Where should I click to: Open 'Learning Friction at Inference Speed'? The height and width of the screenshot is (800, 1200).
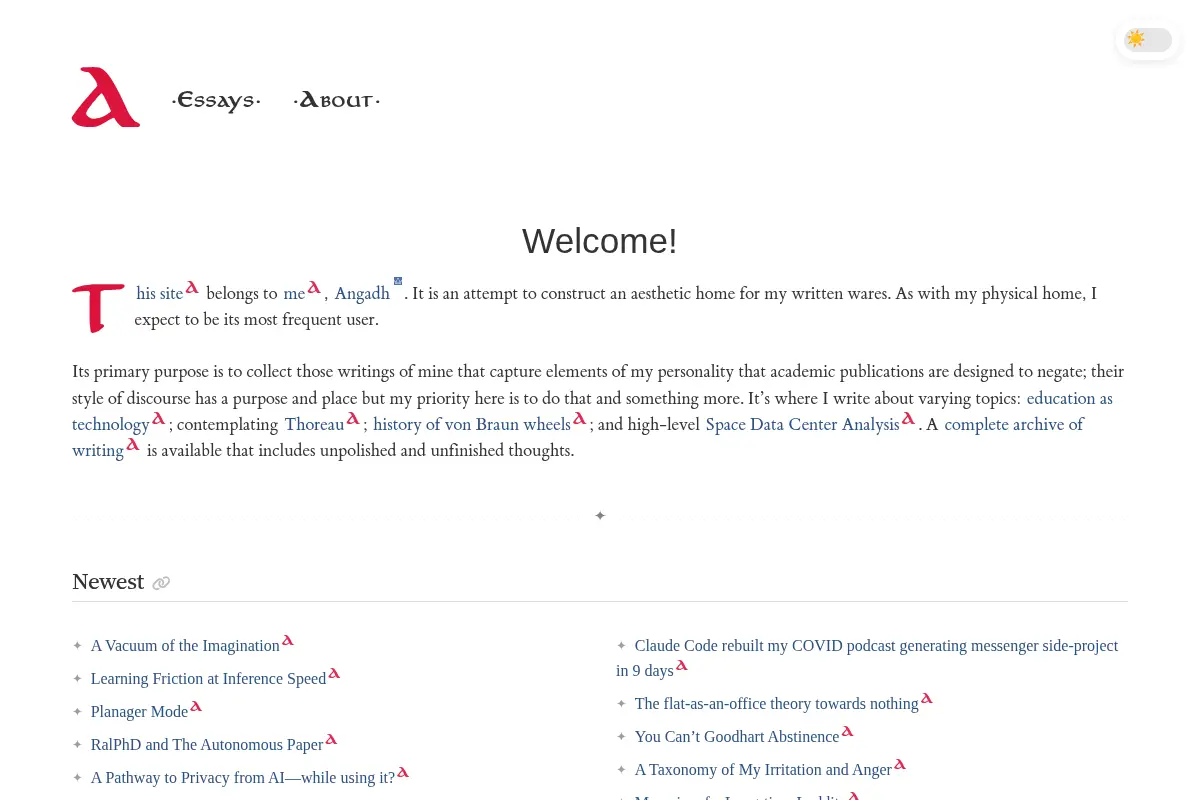(x=208, y=679)
